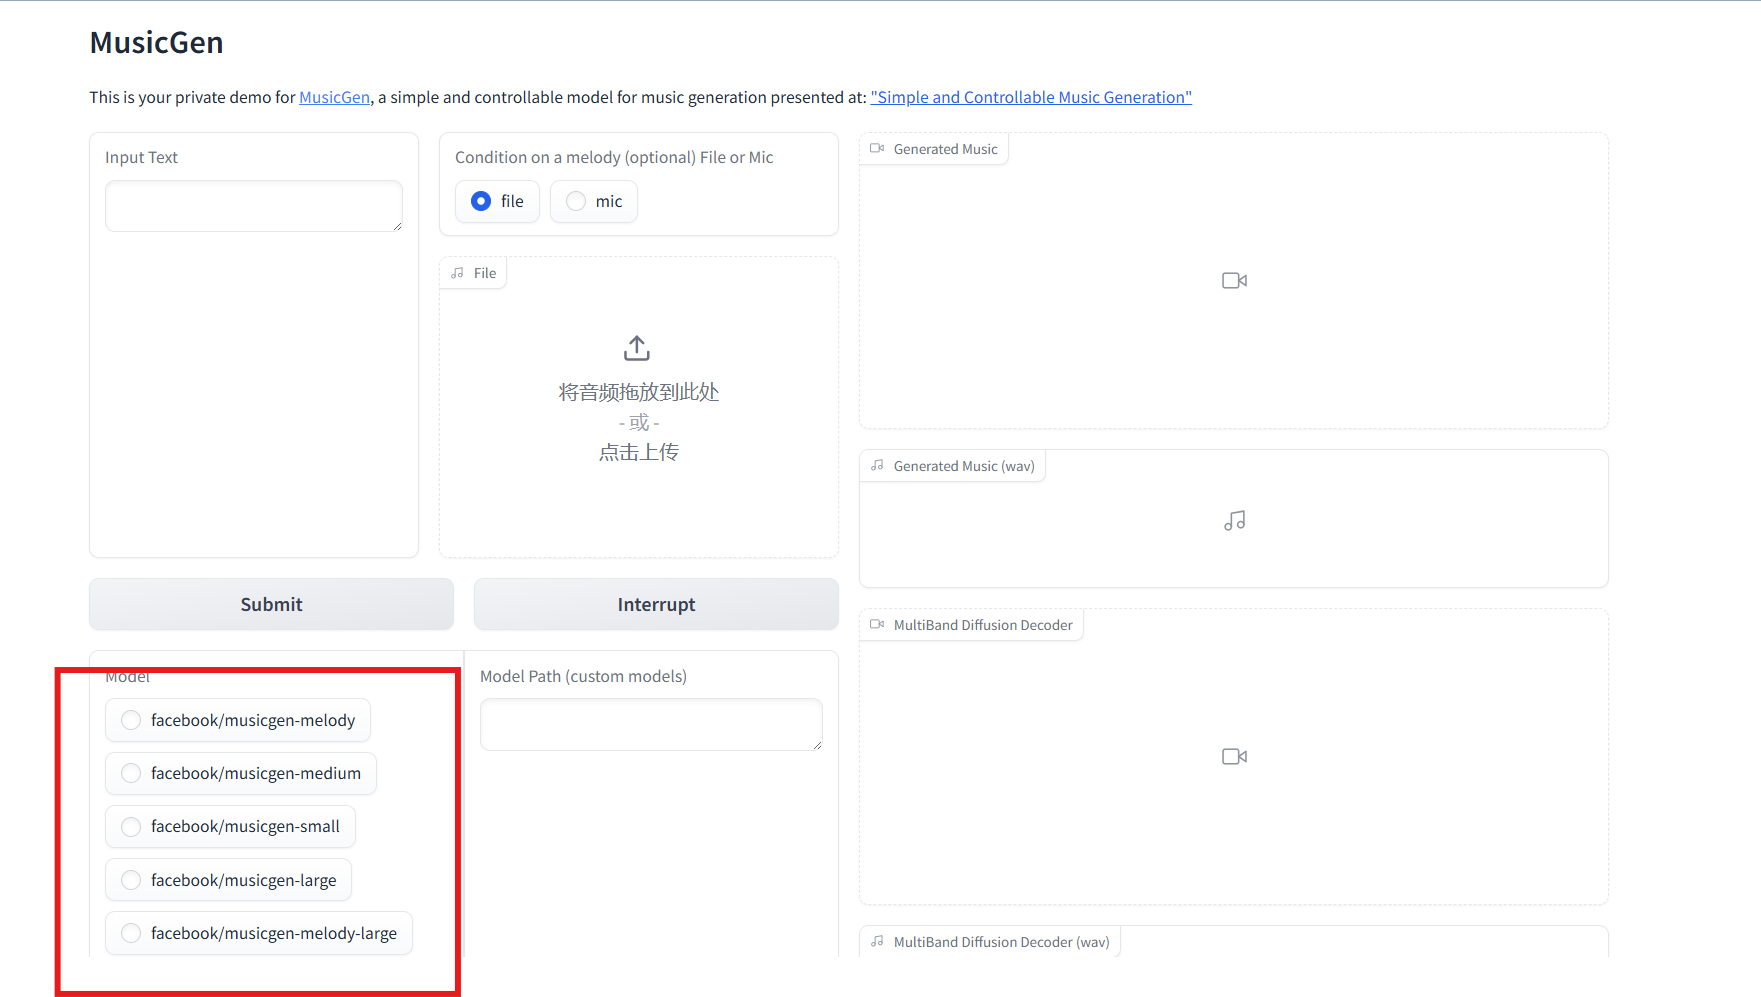The height and width of the screenshot is (997, 1761).
Task: Click the music note icon beside File label
Action: [x=458, y=273]
